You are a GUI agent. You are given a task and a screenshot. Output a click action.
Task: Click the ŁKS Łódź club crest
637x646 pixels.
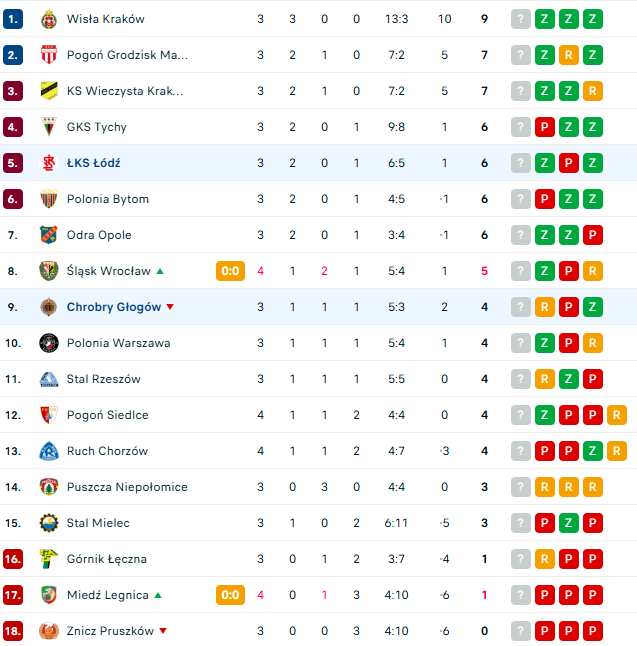click(x=49, y=163)
